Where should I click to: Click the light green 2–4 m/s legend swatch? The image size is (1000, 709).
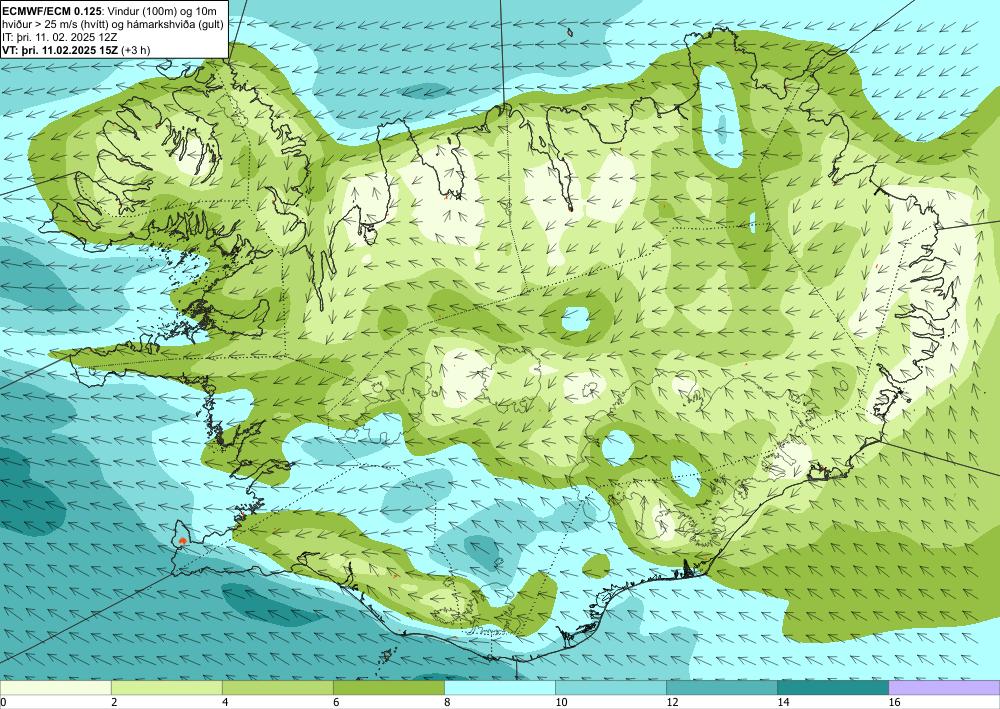[x=166, y=687]
